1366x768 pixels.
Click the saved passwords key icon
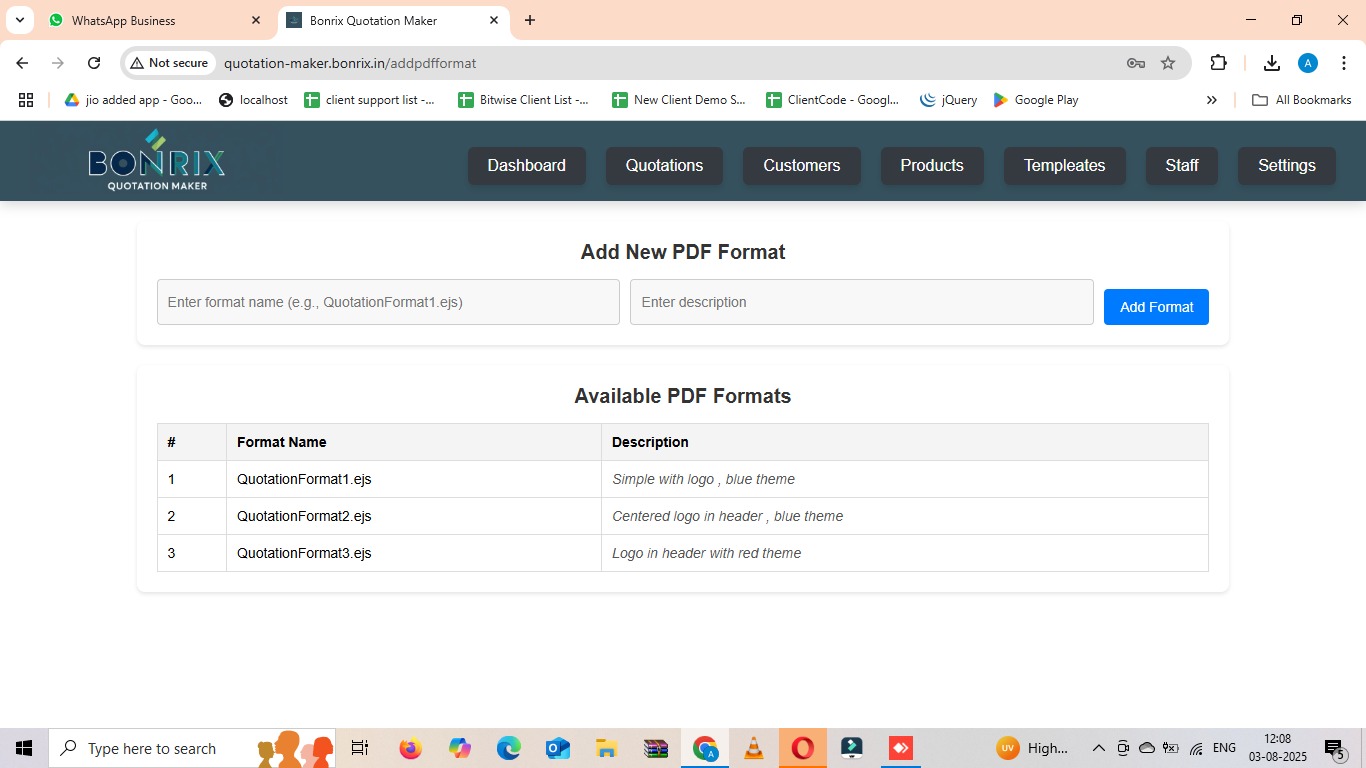coord(1135,63)
